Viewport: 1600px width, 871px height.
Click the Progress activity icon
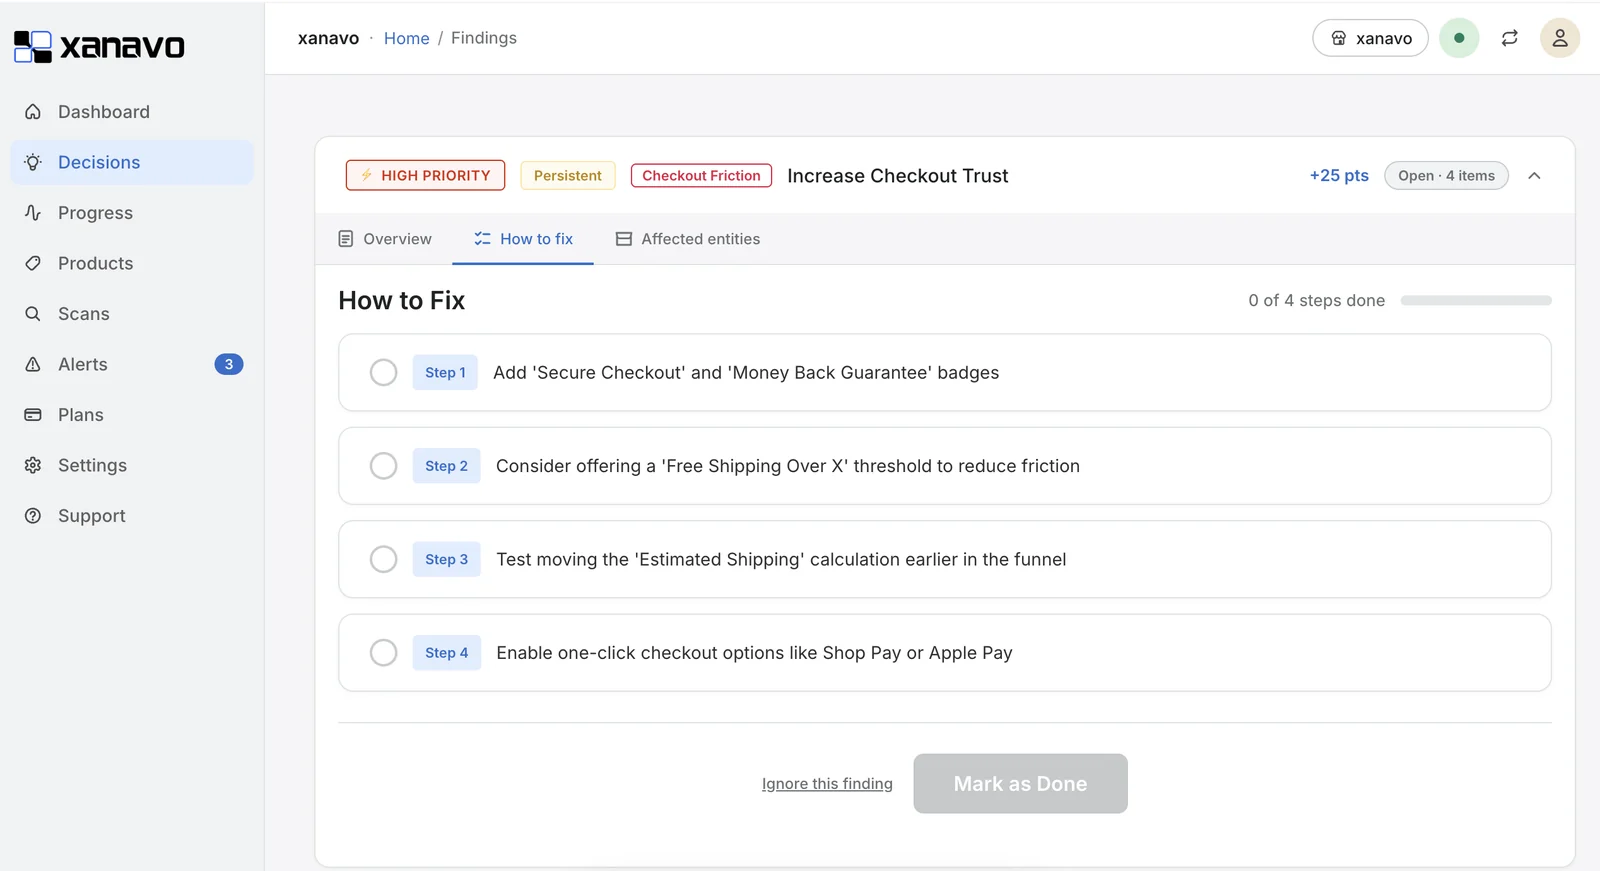tap(33, 213)
